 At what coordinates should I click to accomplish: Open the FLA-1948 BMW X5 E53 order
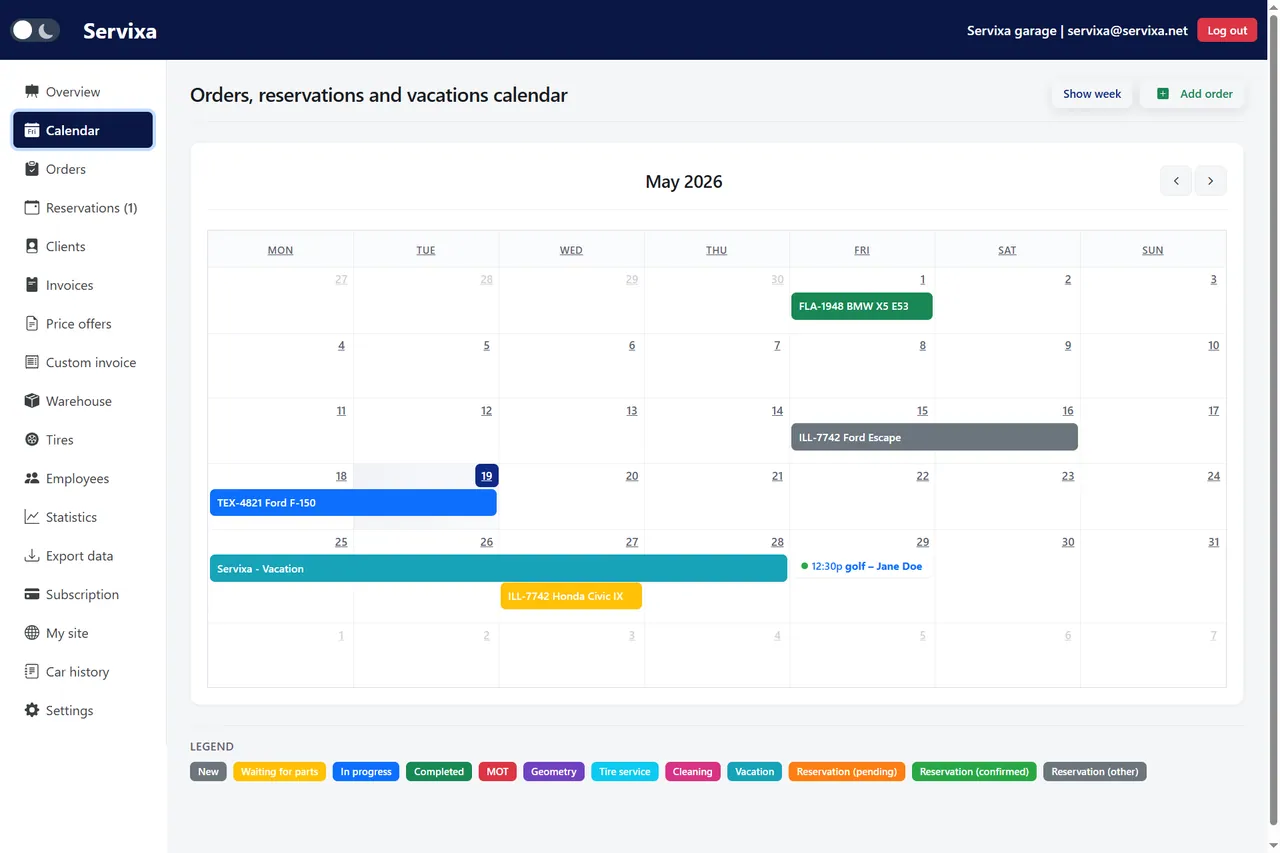[862, 306]
